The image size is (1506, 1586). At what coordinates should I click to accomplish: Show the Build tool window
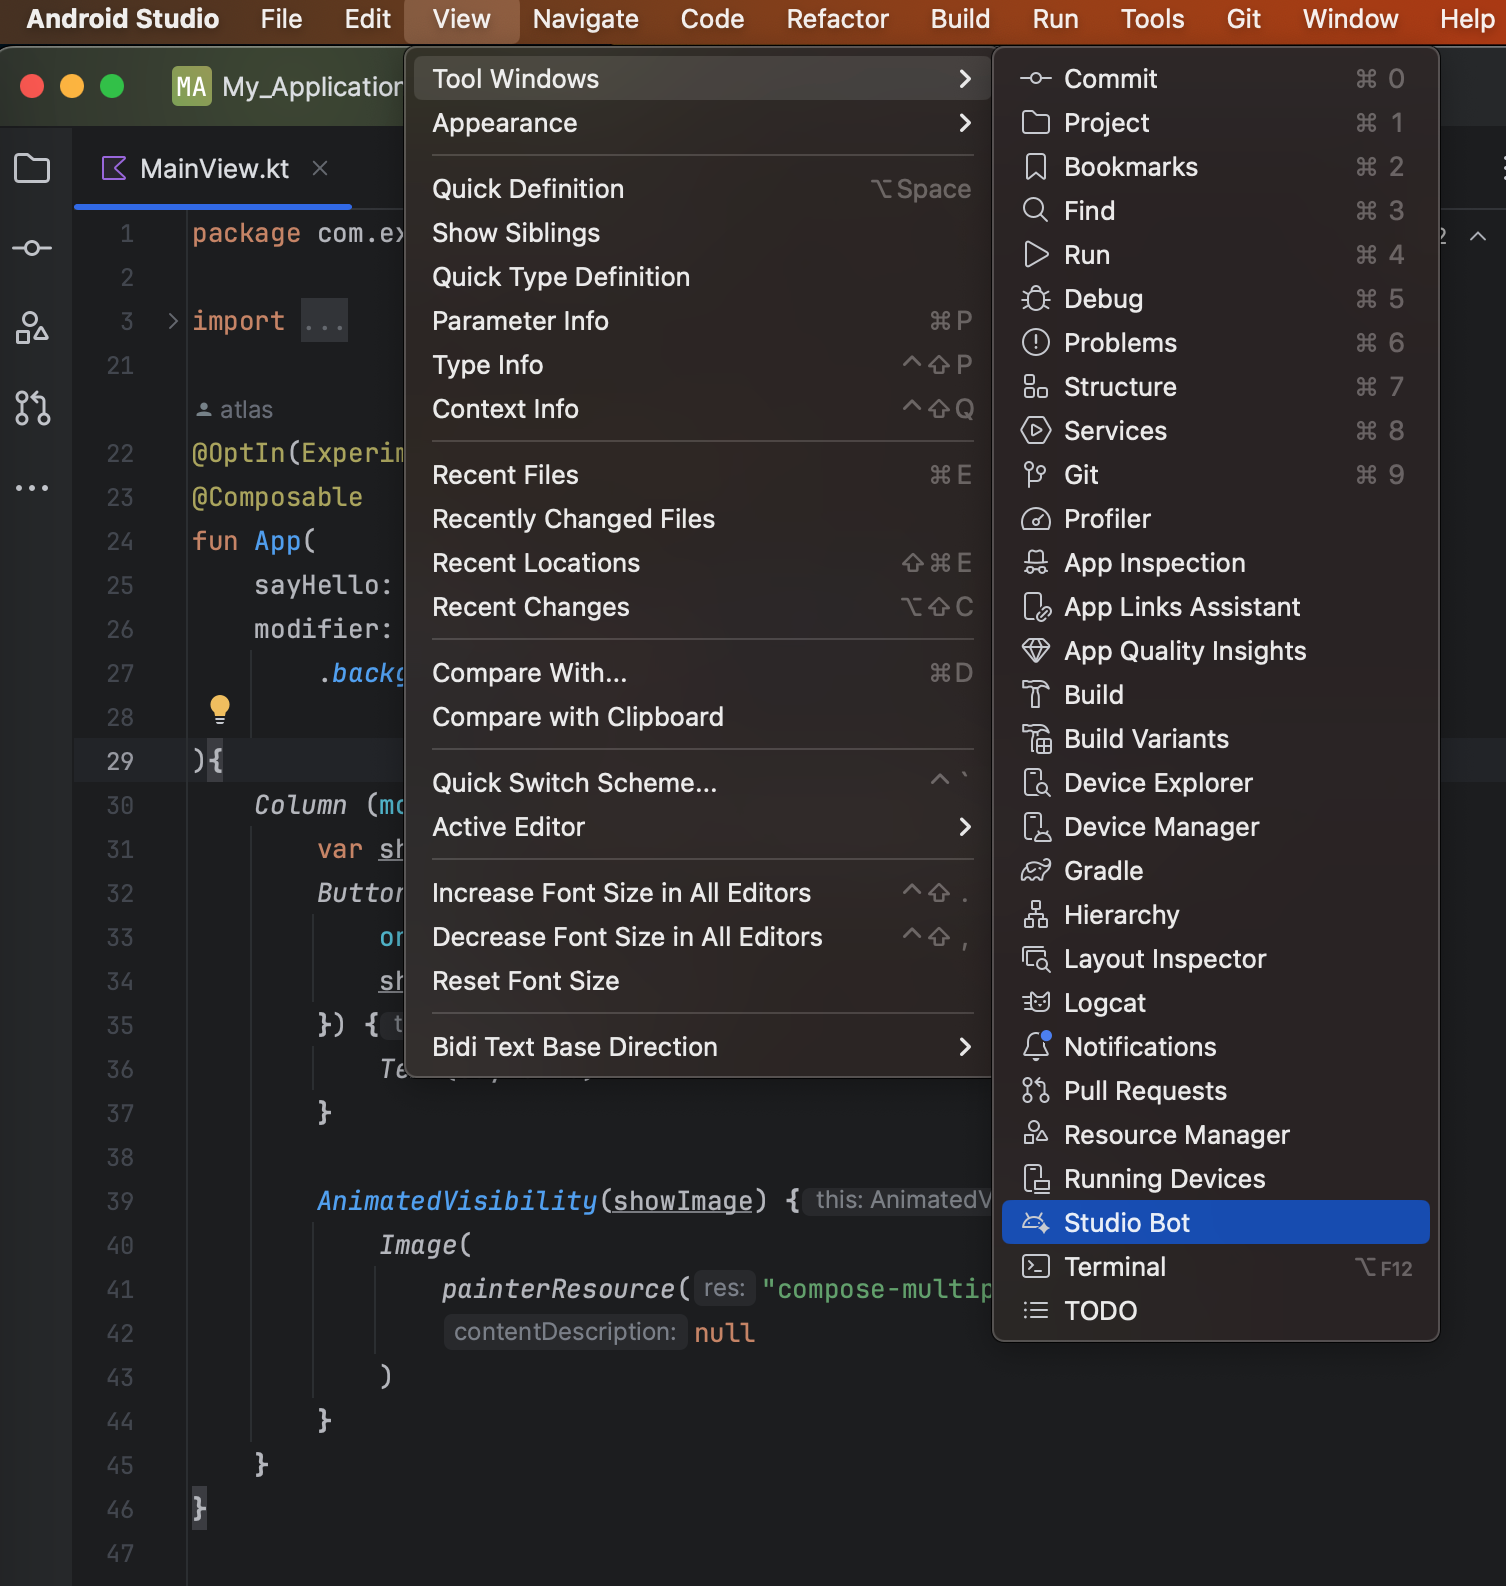1215,694
